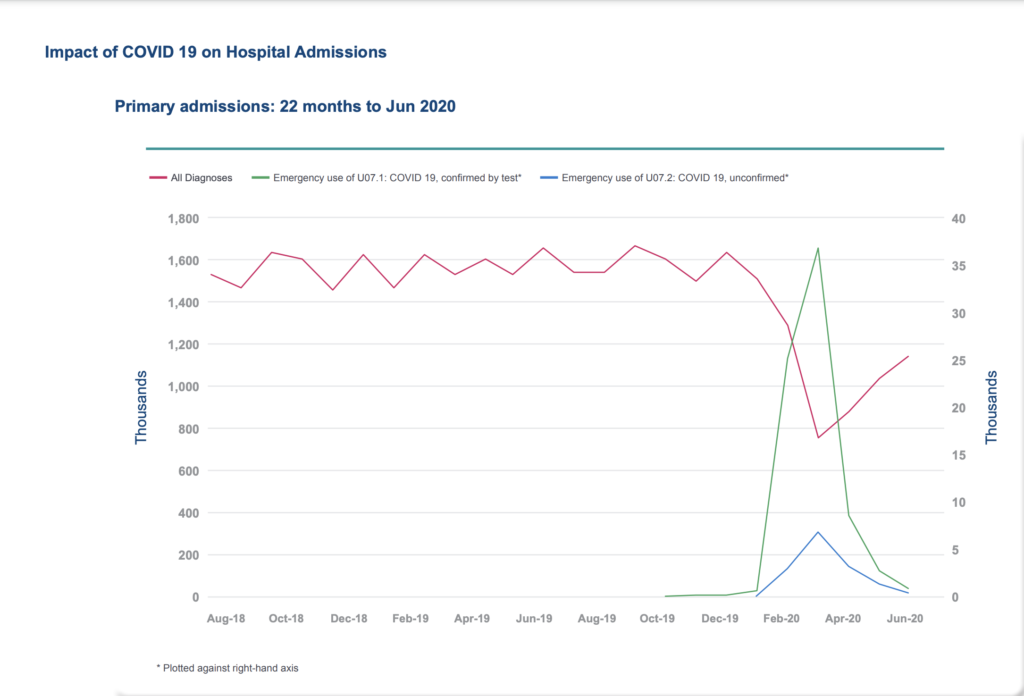Image resolution: width=1024 pixels, height=696 pixels.
Task: Click the "1,000" tick label
Action: coord(184,387)
